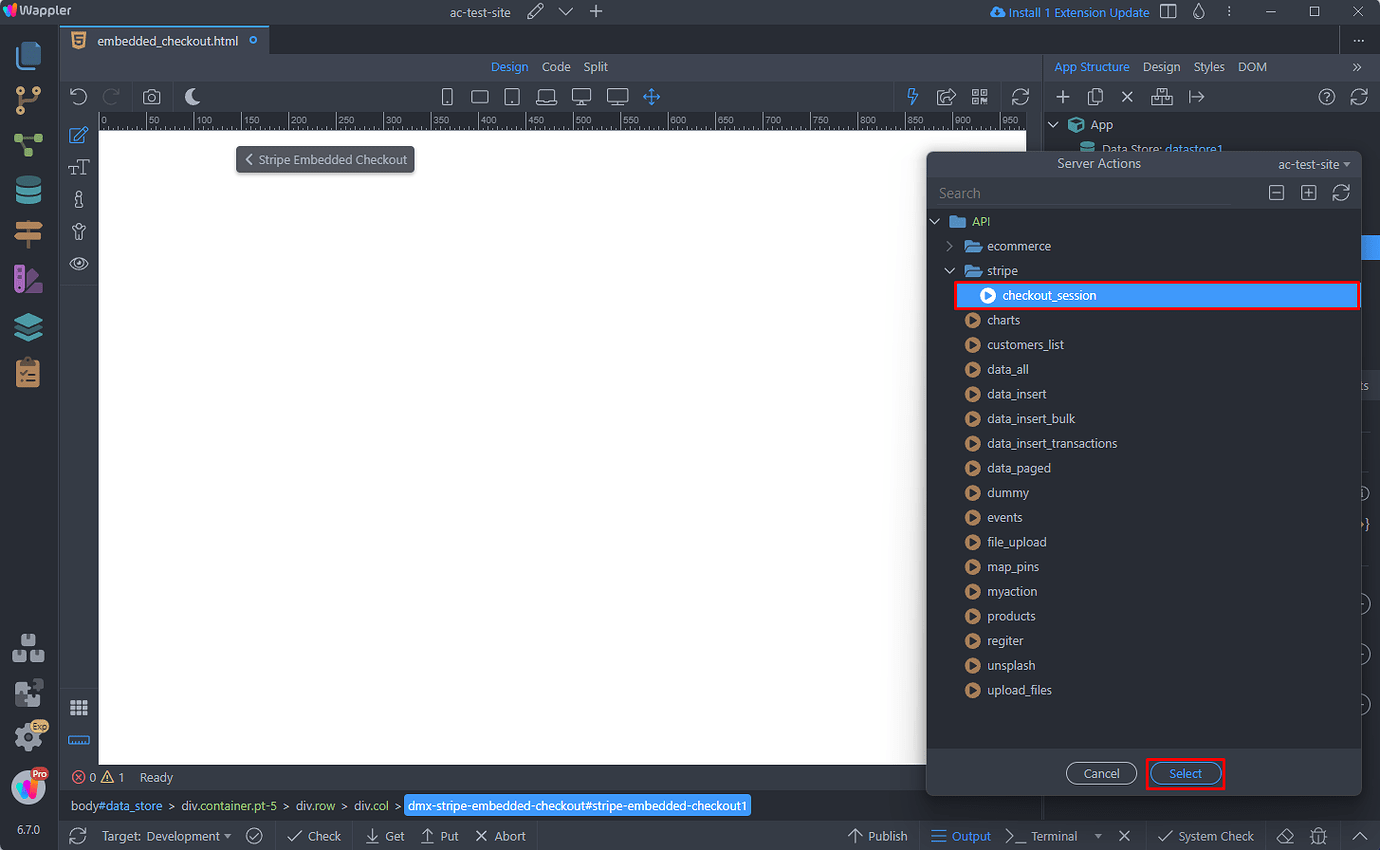Click the Cancel button
Image resolution: width=1380 pixels, height=850 pixels.
(1101, 773)
